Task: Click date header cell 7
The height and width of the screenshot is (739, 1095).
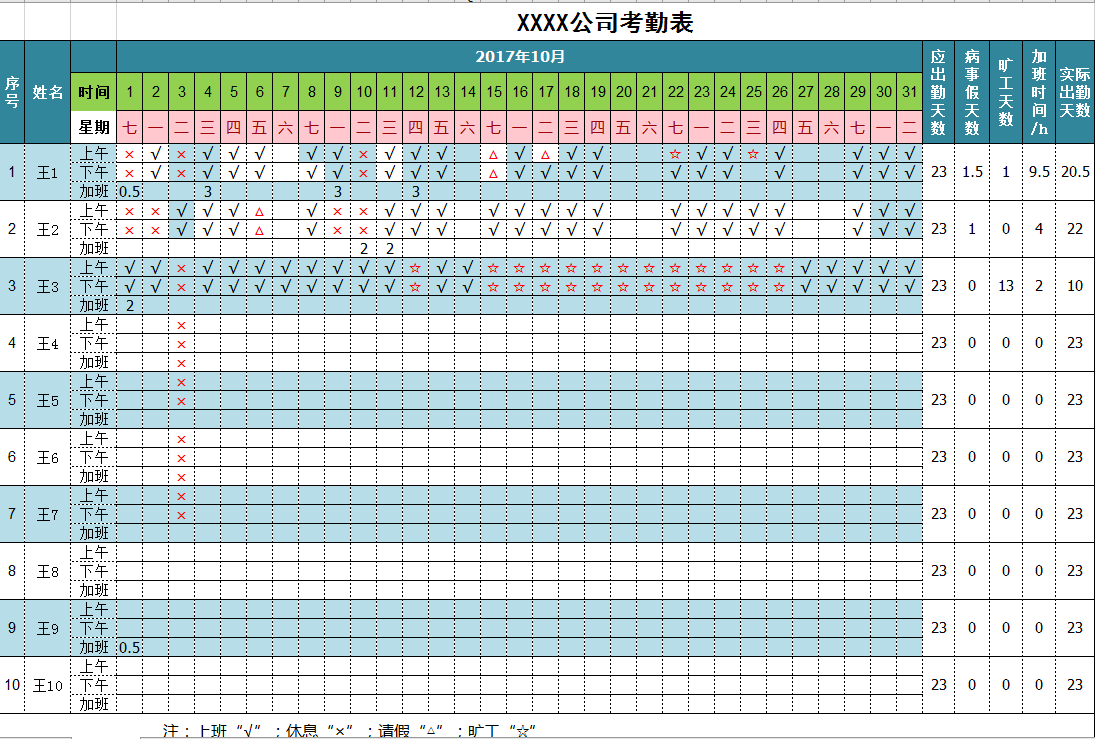Action: click(x=286, y=92)
